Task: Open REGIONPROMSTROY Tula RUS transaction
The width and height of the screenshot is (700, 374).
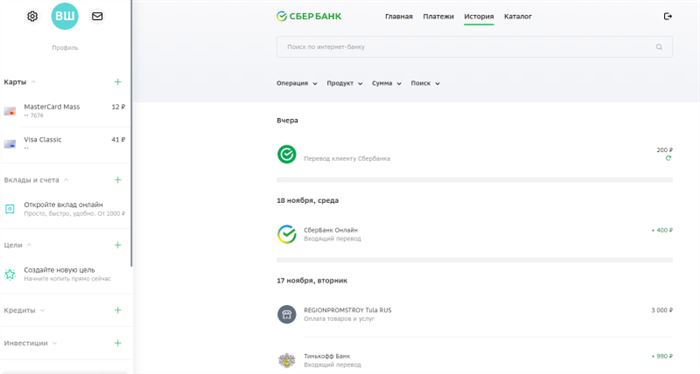Action: click(475, 314)
